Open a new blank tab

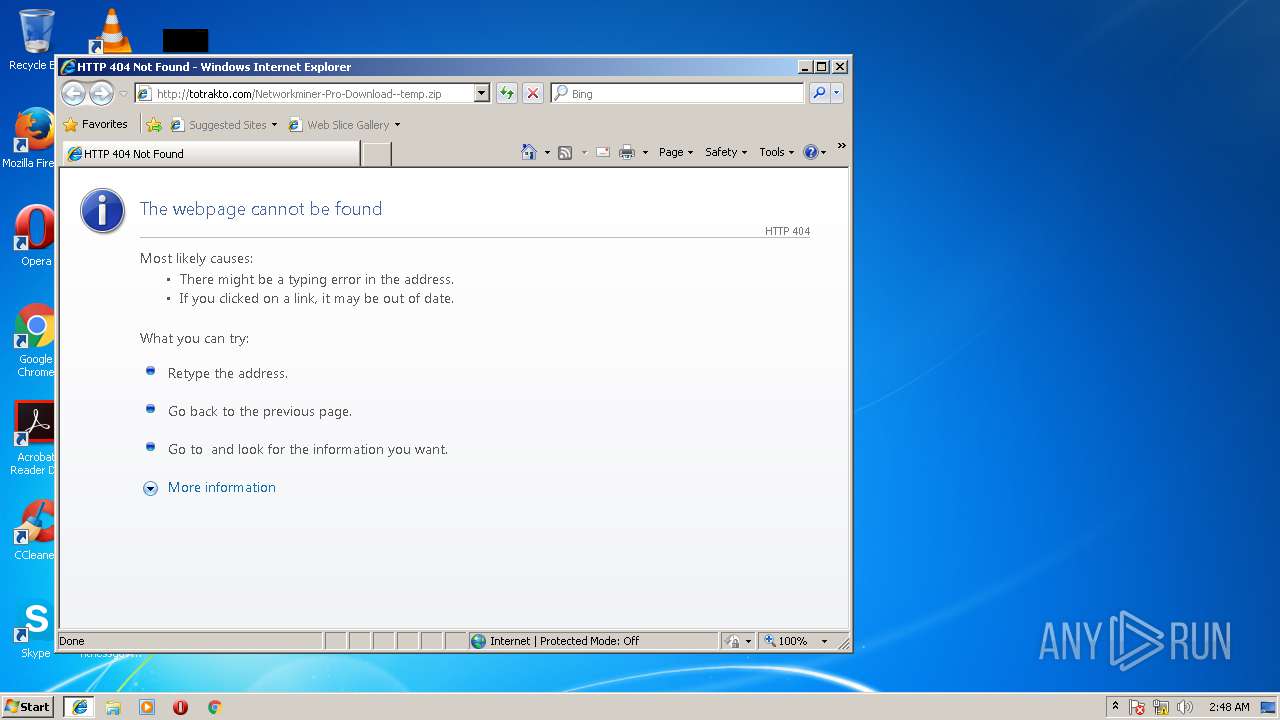coord(376,154)
